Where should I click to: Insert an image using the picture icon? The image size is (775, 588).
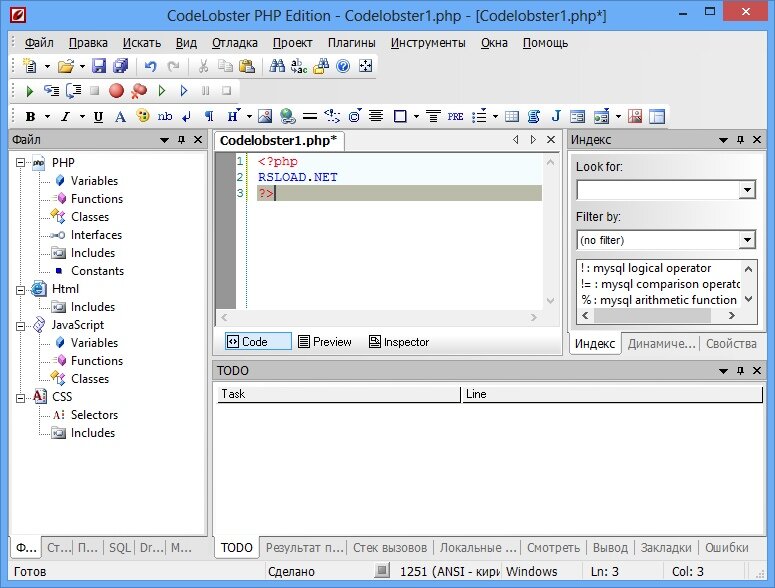(265, 117)
